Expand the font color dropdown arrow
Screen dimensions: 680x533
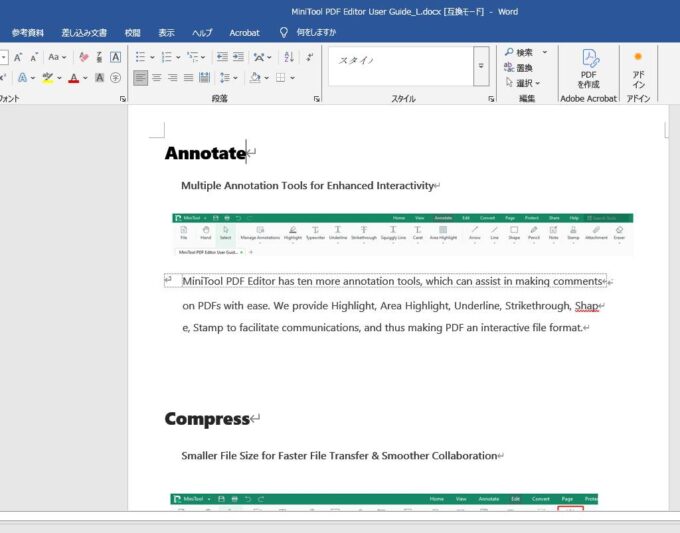(x=85, y=78)
